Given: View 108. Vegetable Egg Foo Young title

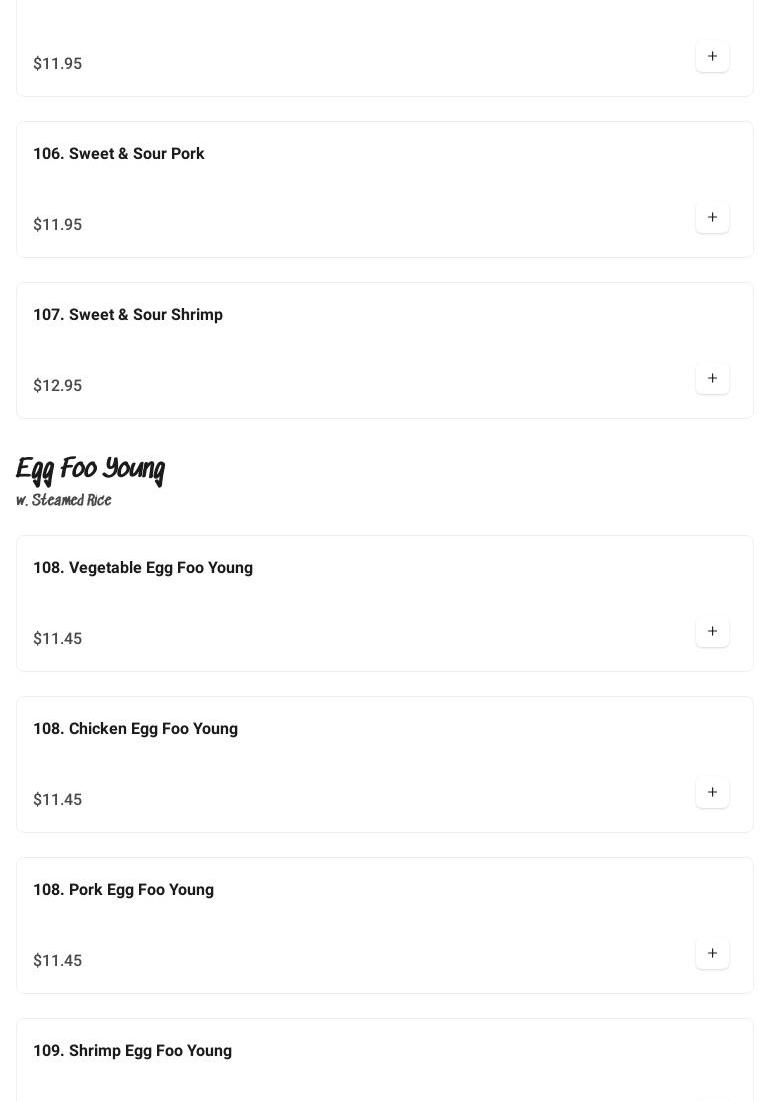Looking at the screenshot, I should pyautogui.click(x=142, y=568).
